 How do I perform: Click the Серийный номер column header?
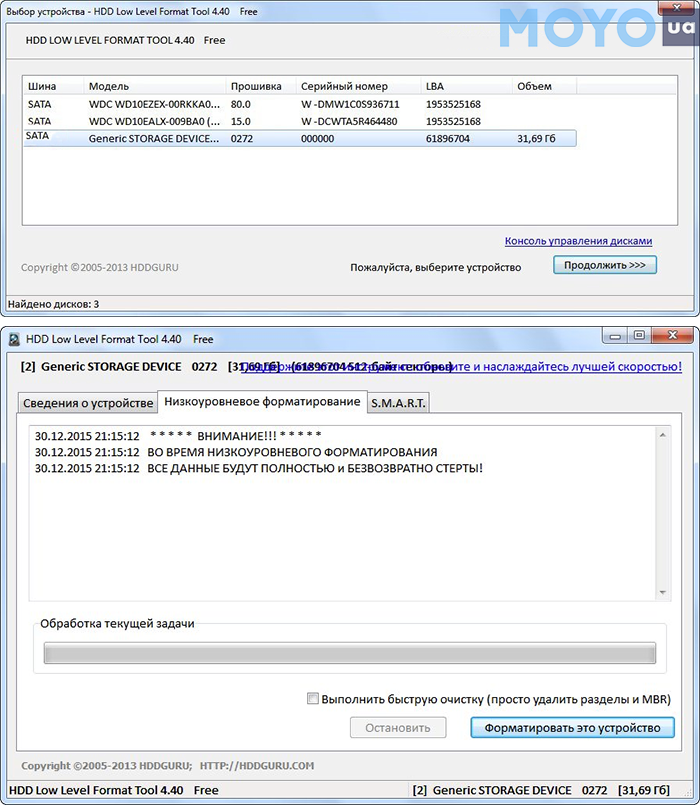358,86
